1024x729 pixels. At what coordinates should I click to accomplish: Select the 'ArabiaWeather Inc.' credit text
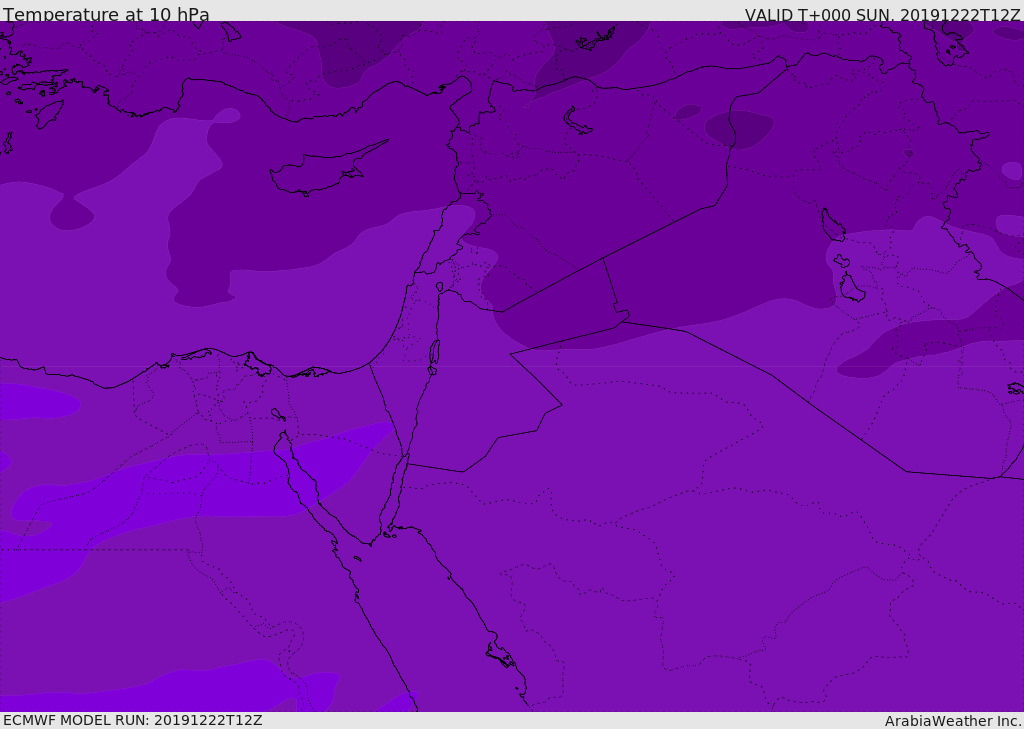tap(952, 721)
